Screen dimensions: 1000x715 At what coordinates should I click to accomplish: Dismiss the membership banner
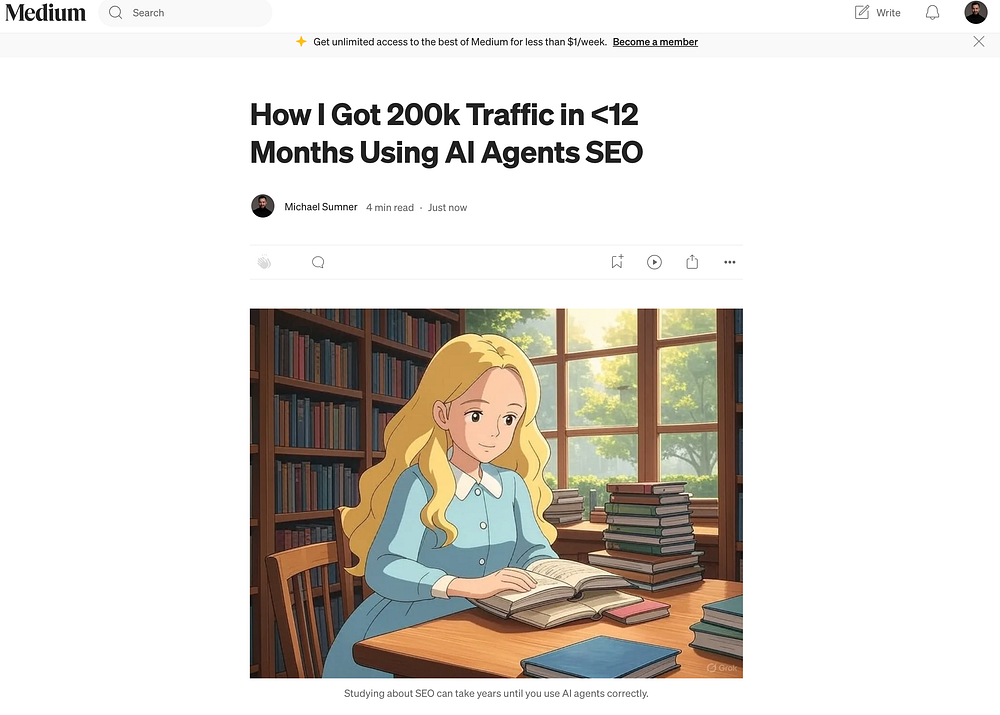click(x=978, y=41)
